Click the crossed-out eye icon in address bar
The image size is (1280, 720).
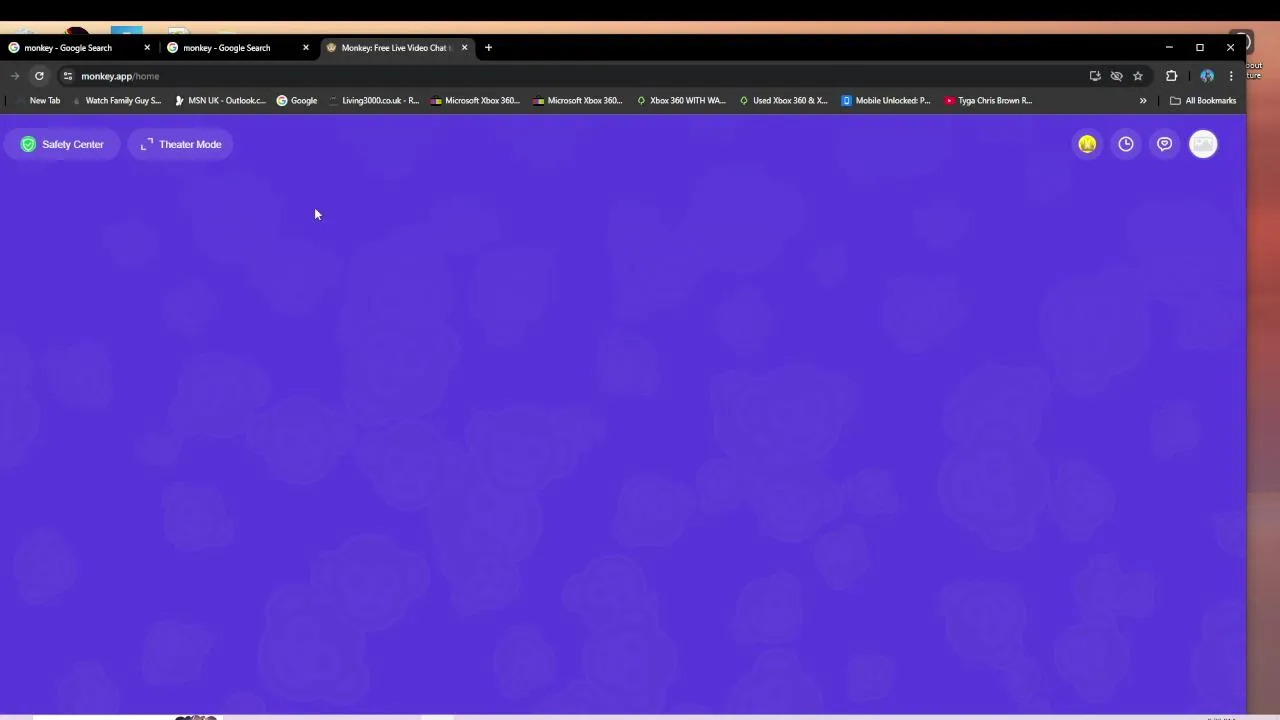click(1116, 76)
